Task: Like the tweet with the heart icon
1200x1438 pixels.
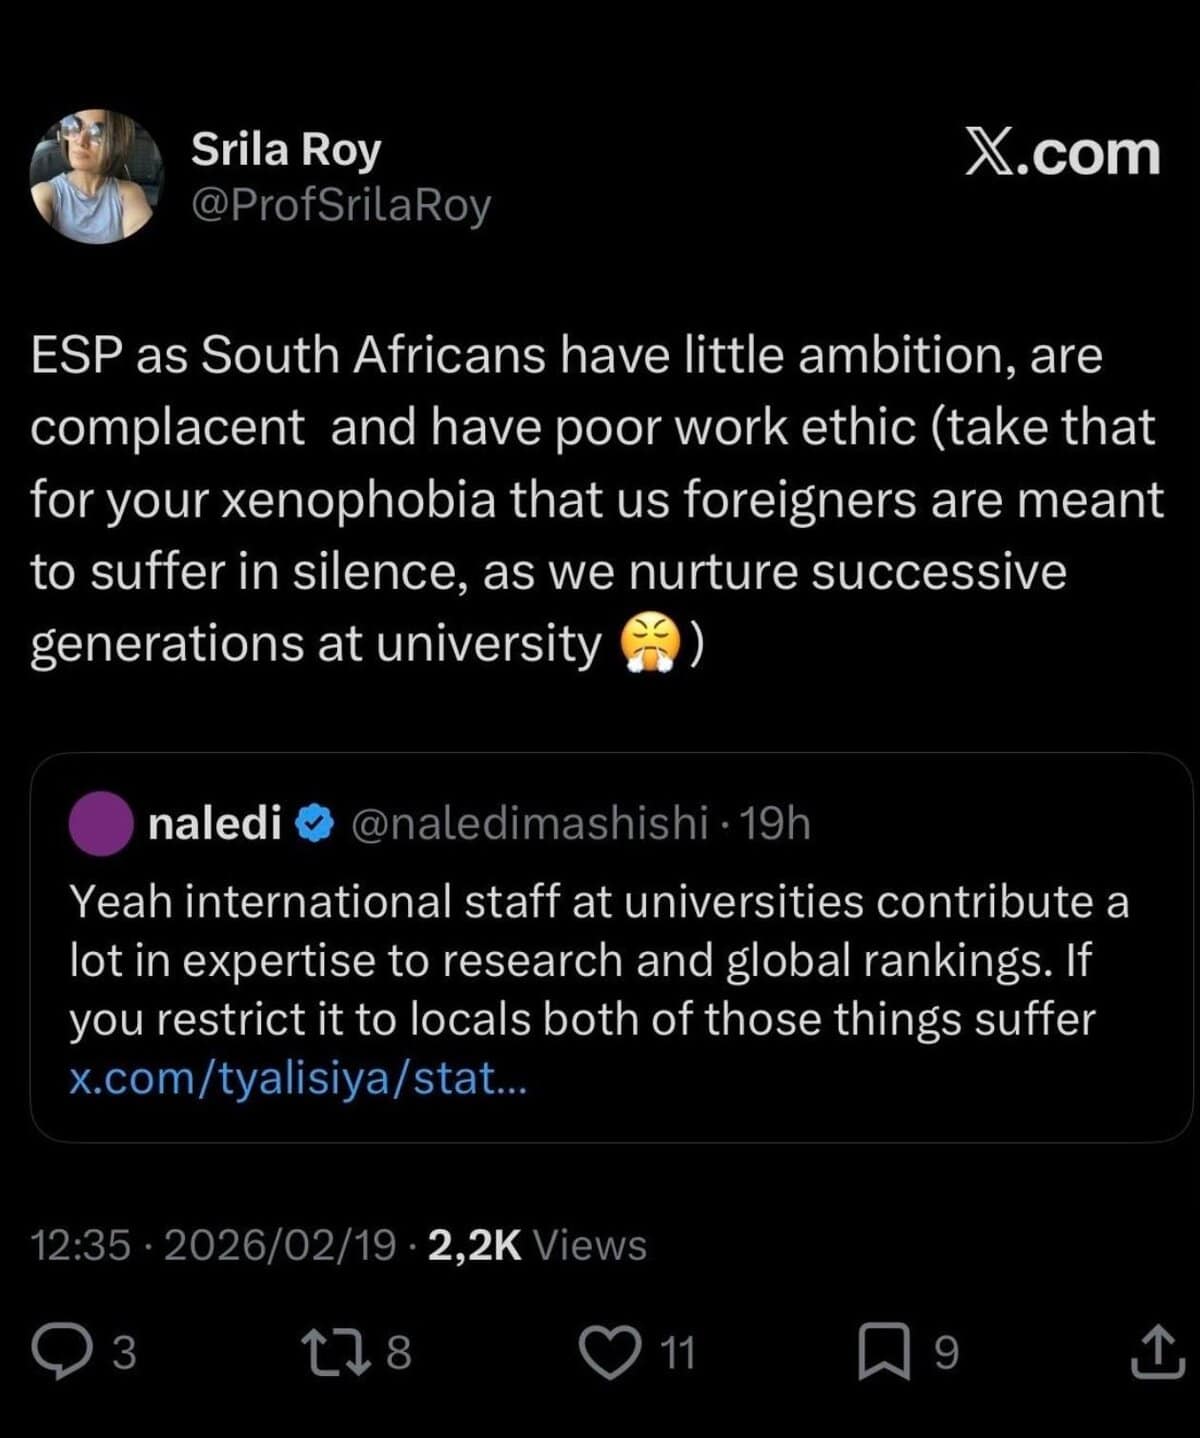Action: (x=610, y=1352)
